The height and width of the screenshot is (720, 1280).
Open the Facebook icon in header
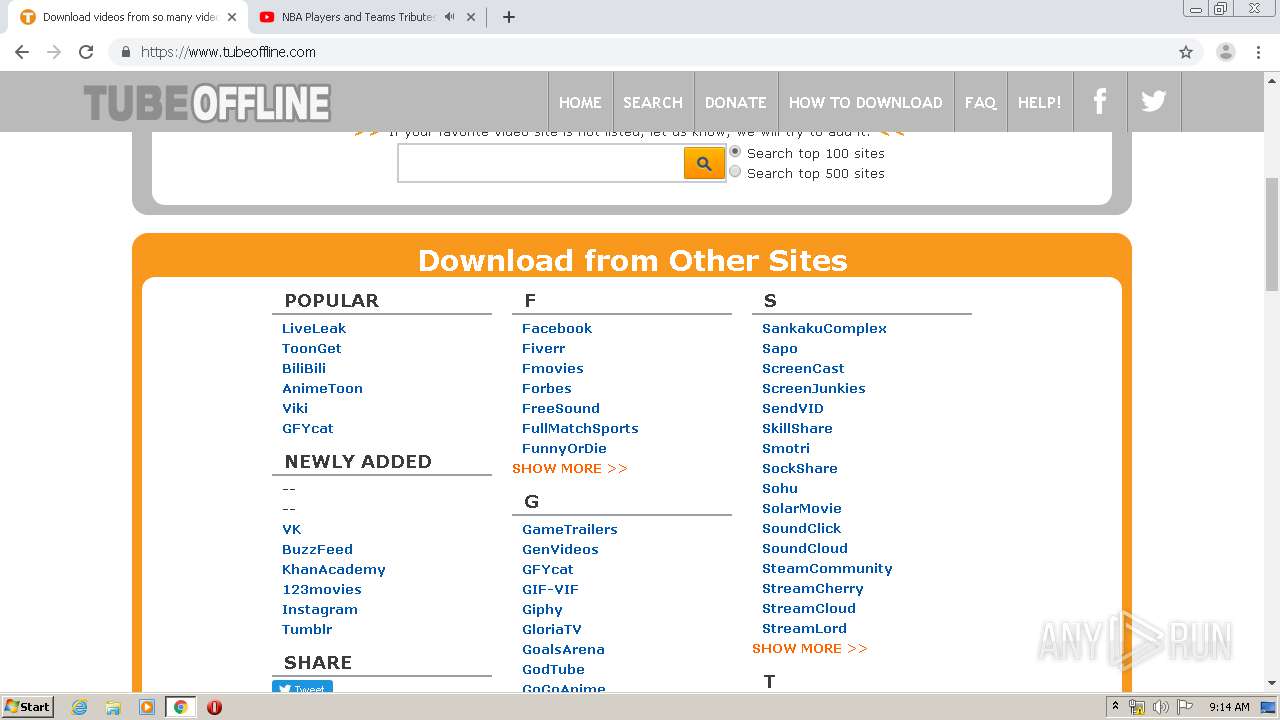[1100, 101]
